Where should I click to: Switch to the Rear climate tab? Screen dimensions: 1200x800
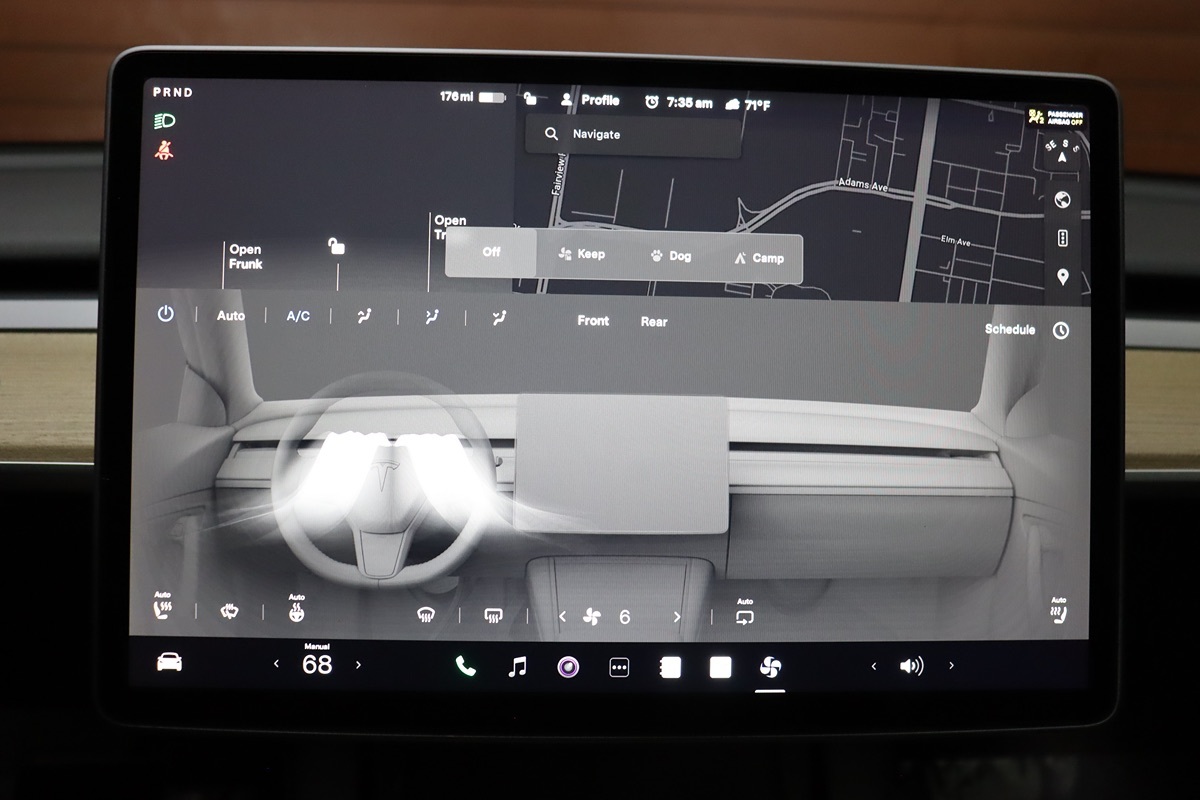tap(654, 321)
